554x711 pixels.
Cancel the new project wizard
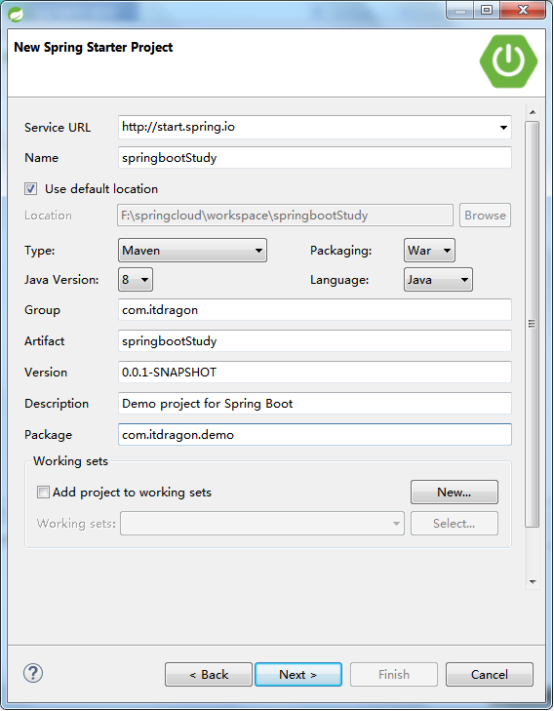tap(489, 674)
